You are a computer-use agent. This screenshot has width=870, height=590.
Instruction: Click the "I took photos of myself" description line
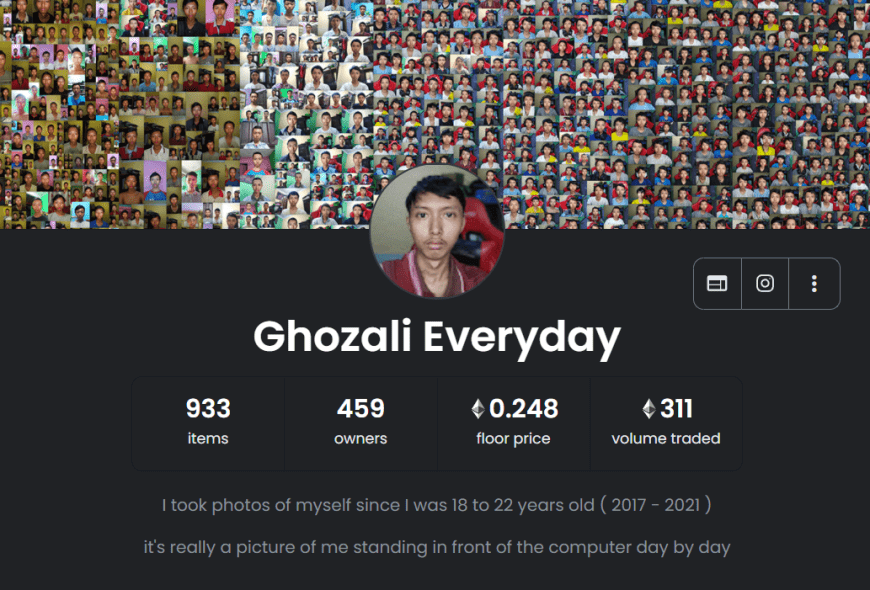tap(437, 505)
